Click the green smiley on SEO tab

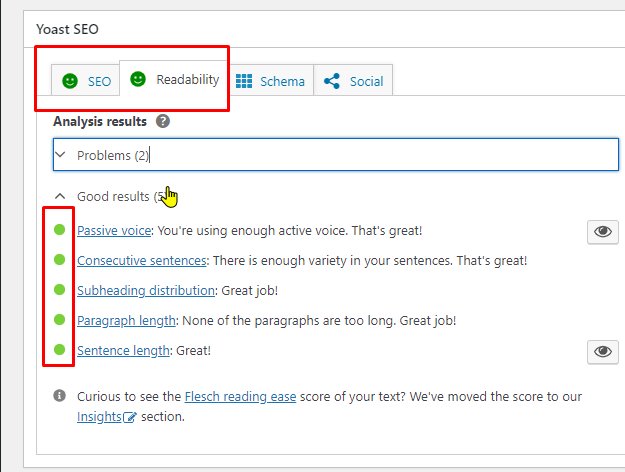[x=69, y=81]
